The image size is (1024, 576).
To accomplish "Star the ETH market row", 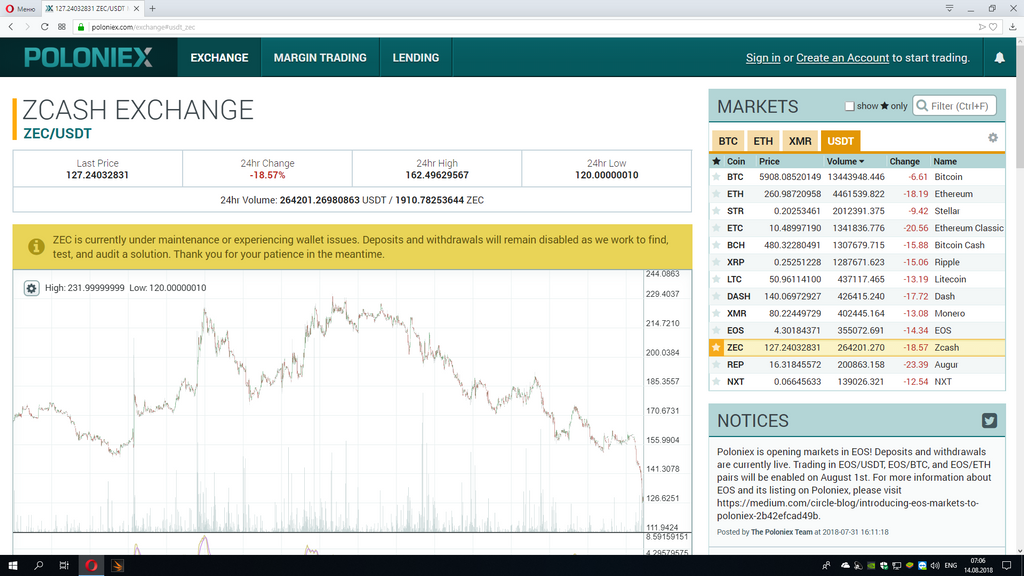I will pyautogui.click(x=716, y=194).
